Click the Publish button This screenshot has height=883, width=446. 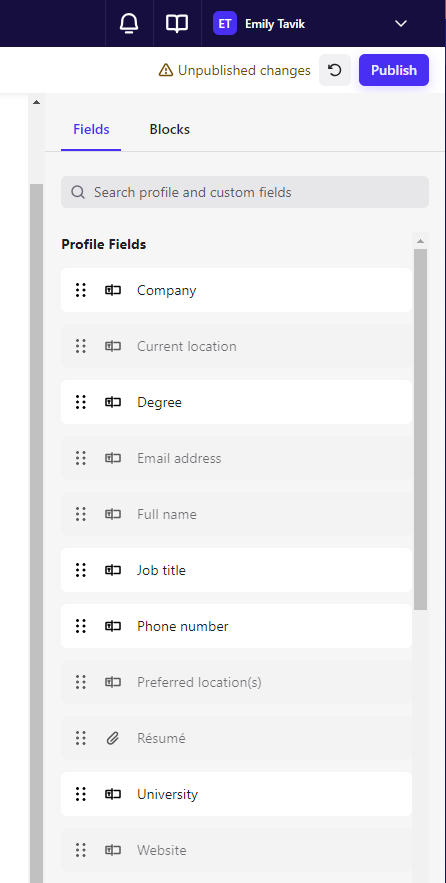394,70
